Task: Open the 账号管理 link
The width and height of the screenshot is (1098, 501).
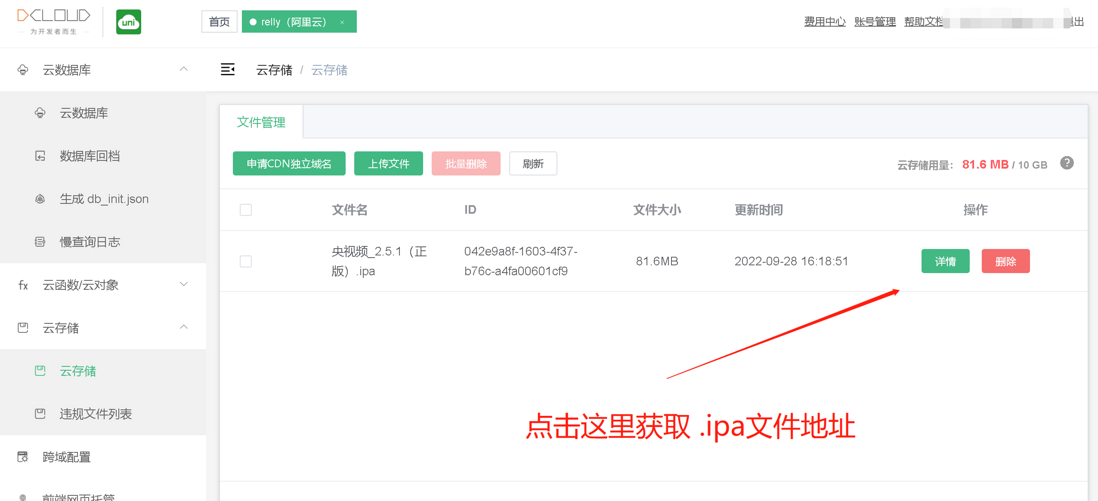Action: 875,22
